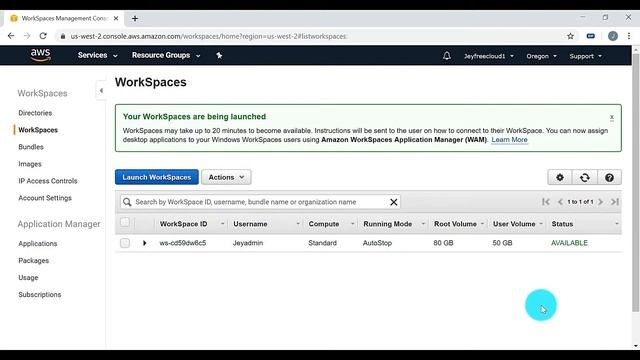Go to last page of results

tap(615, 202)
